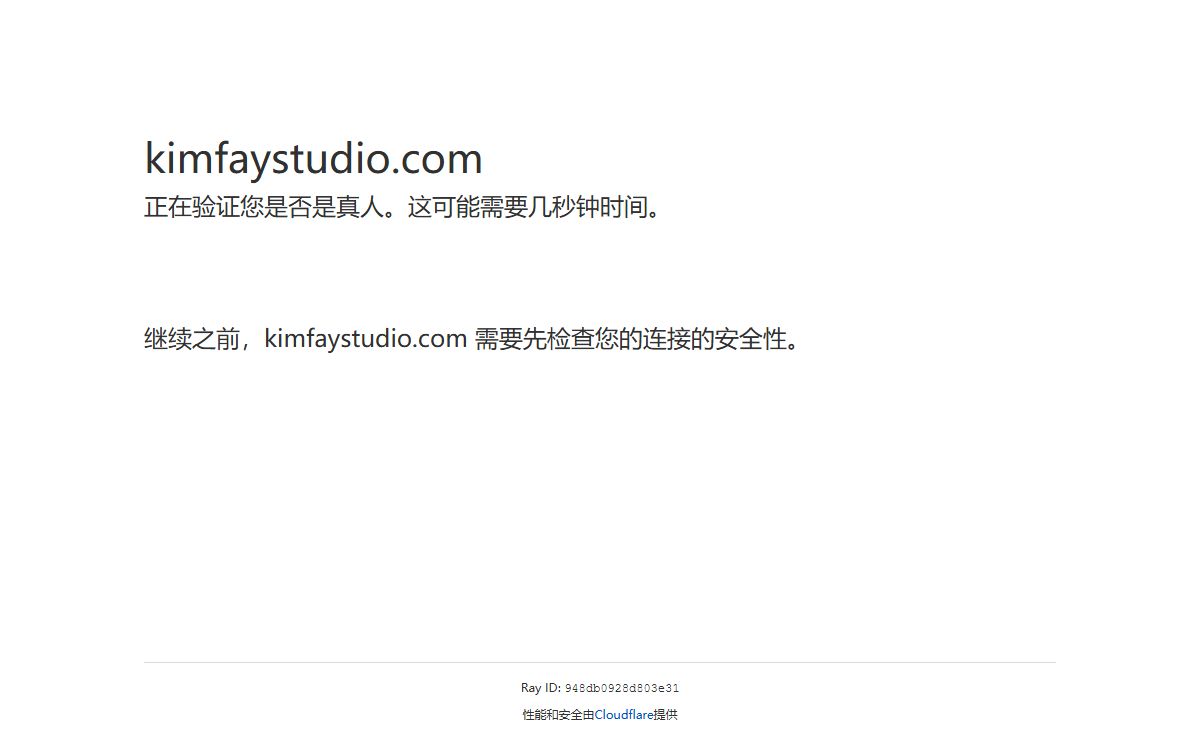Click the 'Ray ID:' label
The width and height of the screenshot is (1200, 740).
coord(541,688)
